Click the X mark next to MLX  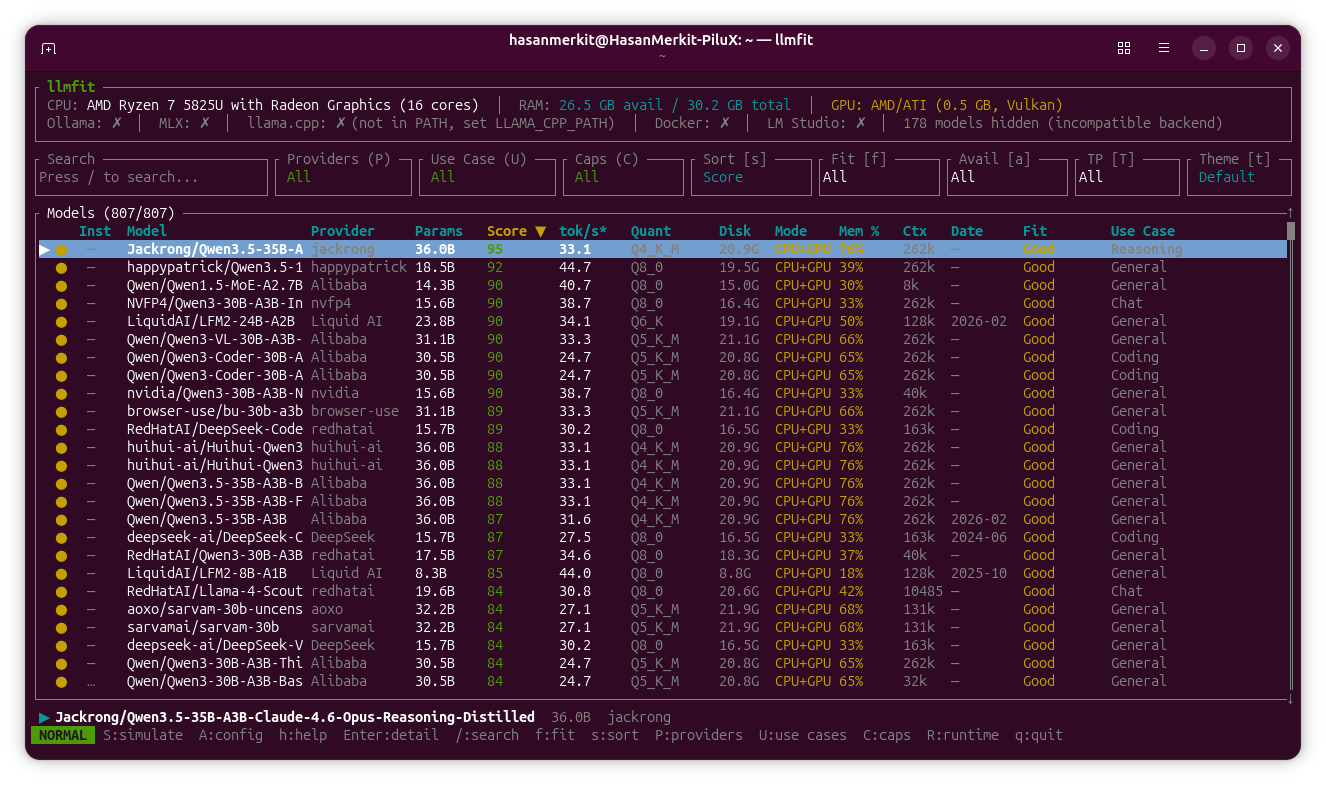click(x=204, y=123)
